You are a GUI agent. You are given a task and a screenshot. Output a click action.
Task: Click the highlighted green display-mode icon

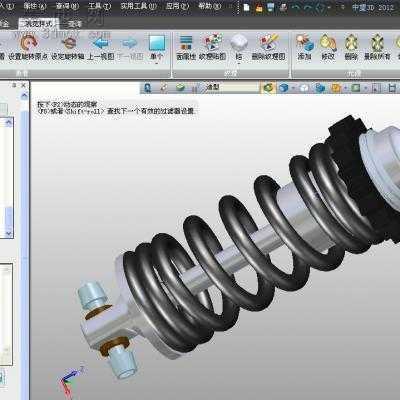pyautogui.click(x=269, y=88)
